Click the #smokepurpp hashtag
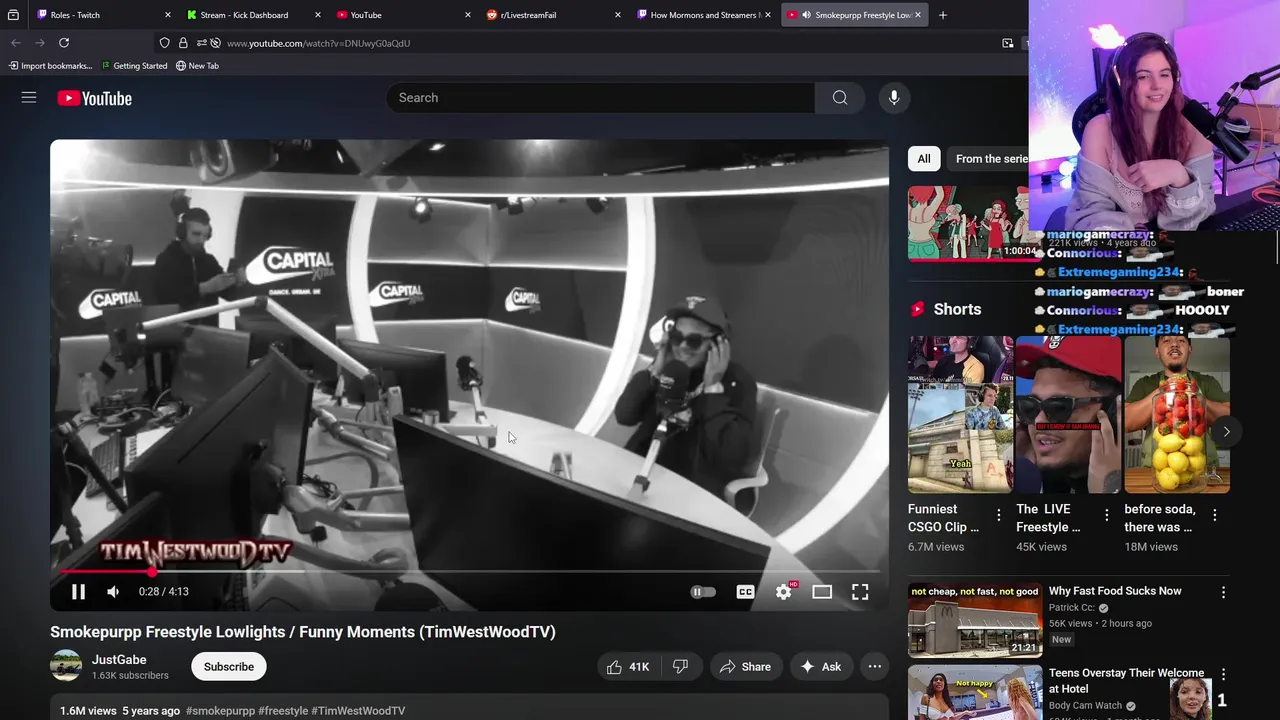 point(220,711)
